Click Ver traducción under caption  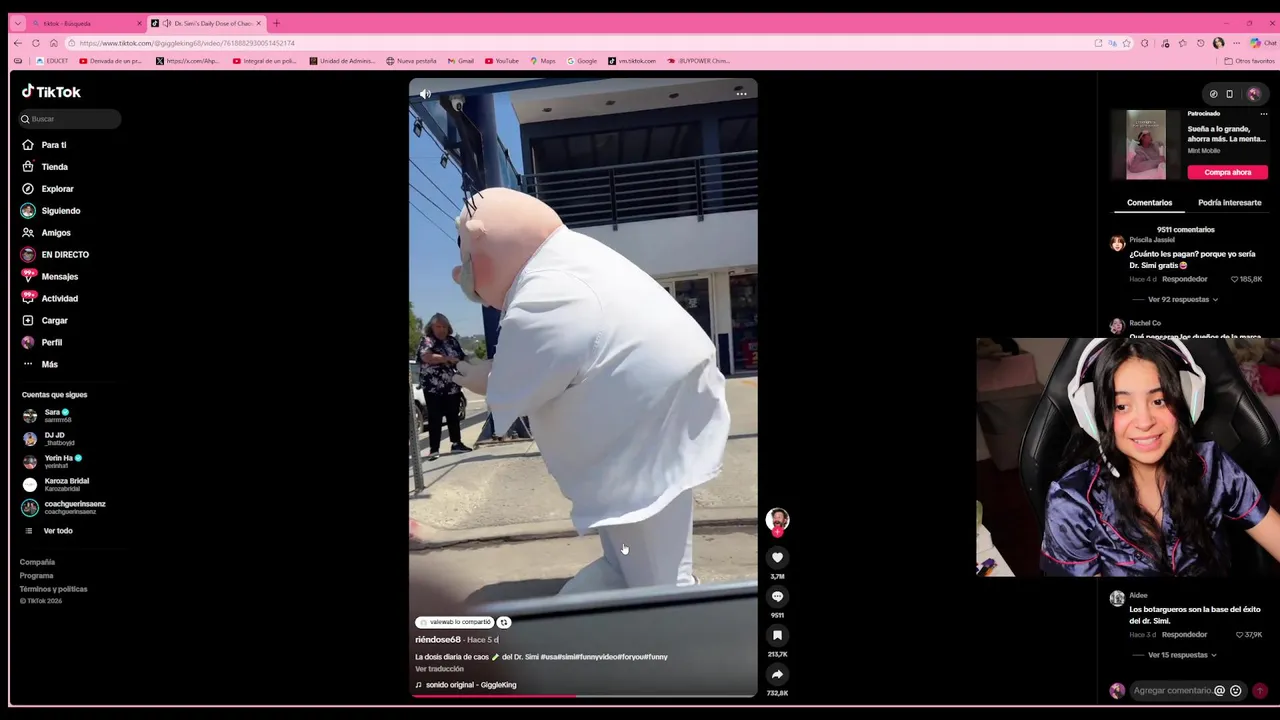(439, 669)
